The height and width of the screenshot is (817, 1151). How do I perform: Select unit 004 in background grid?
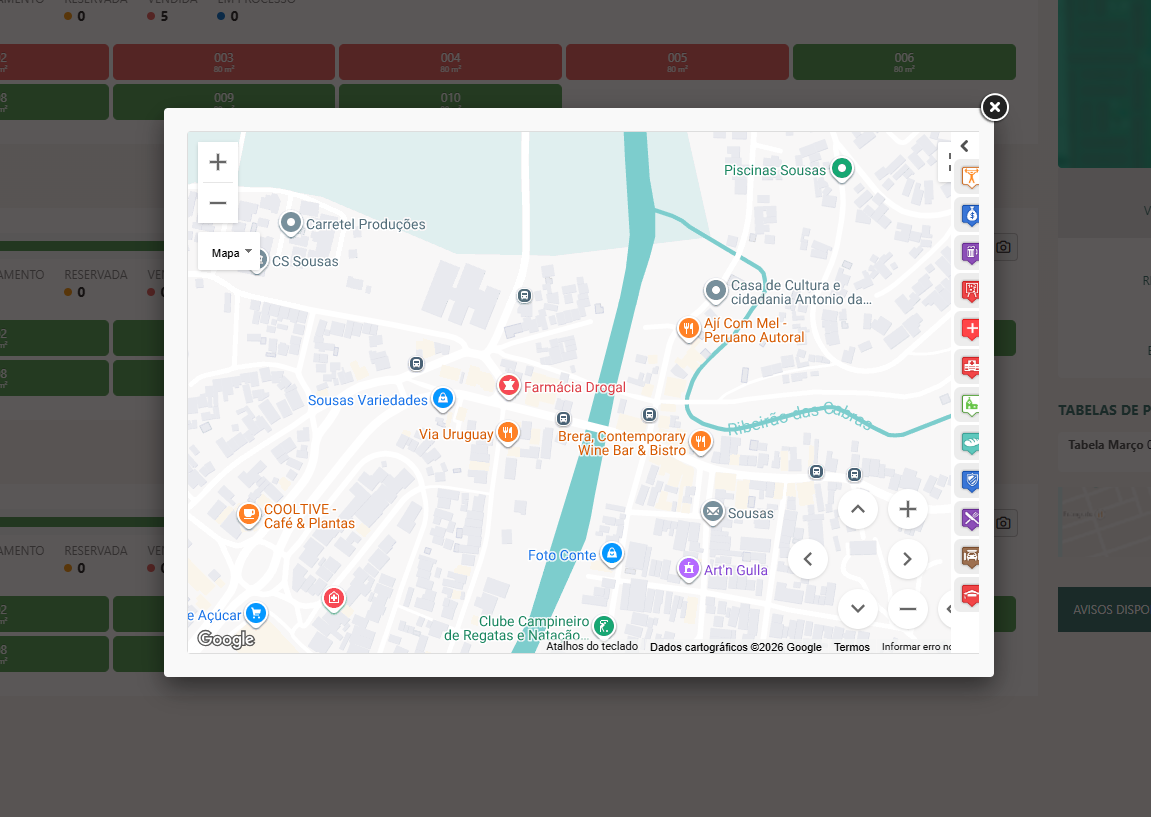[450, 62]
